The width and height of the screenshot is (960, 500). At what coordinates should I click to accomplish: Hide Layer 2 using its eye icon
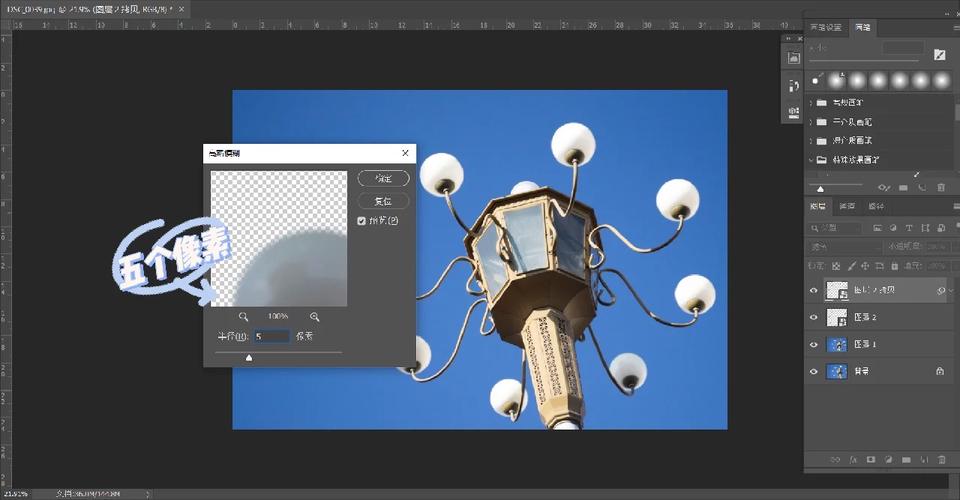pyautogui.click(x=813, y=317)
